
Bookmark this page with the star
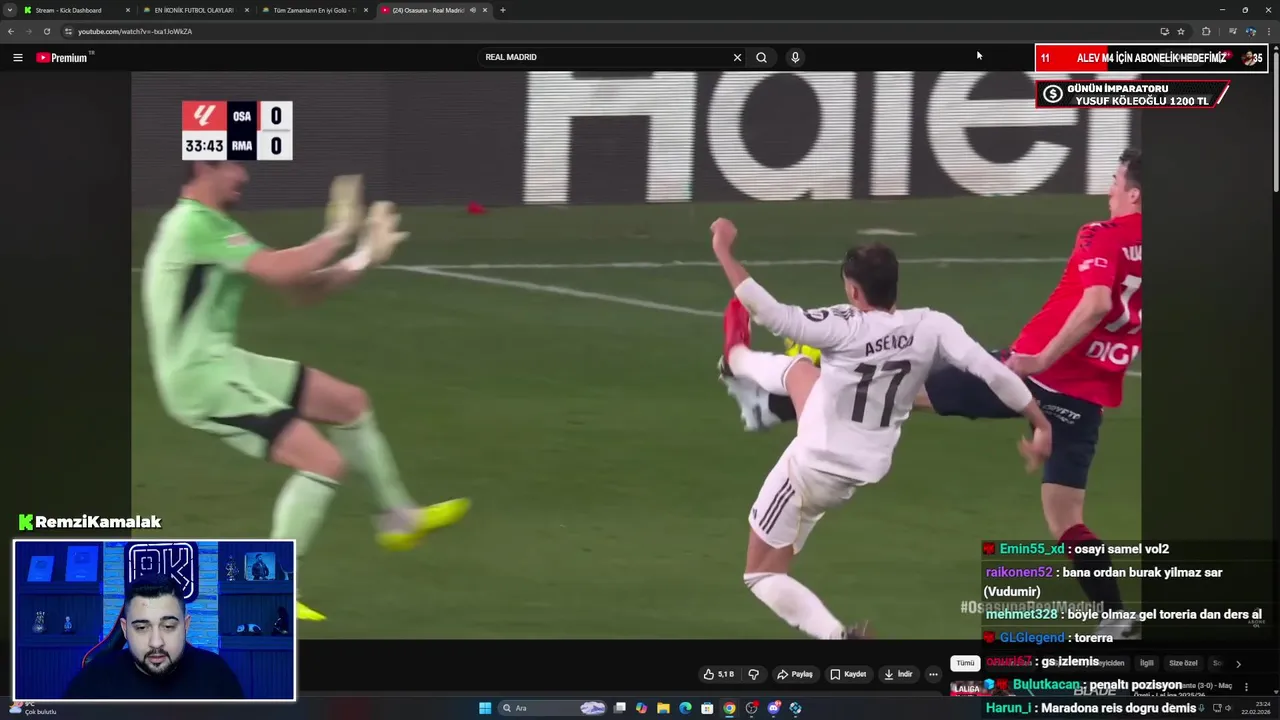[x=1181, y=31]
